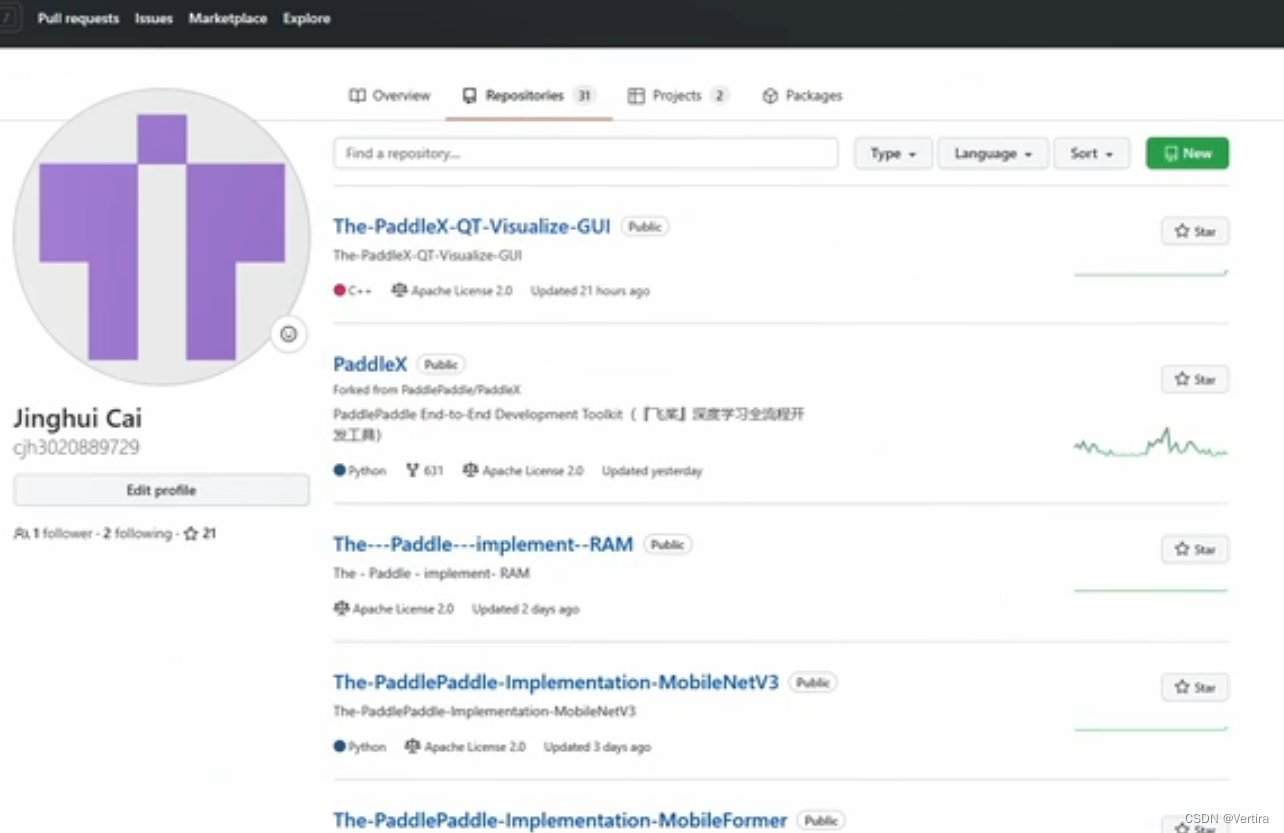Click the 'Updated yesterday' text
Image resolution: width=1284 pixels, height=833 pixels.
(x=652, y=471)
